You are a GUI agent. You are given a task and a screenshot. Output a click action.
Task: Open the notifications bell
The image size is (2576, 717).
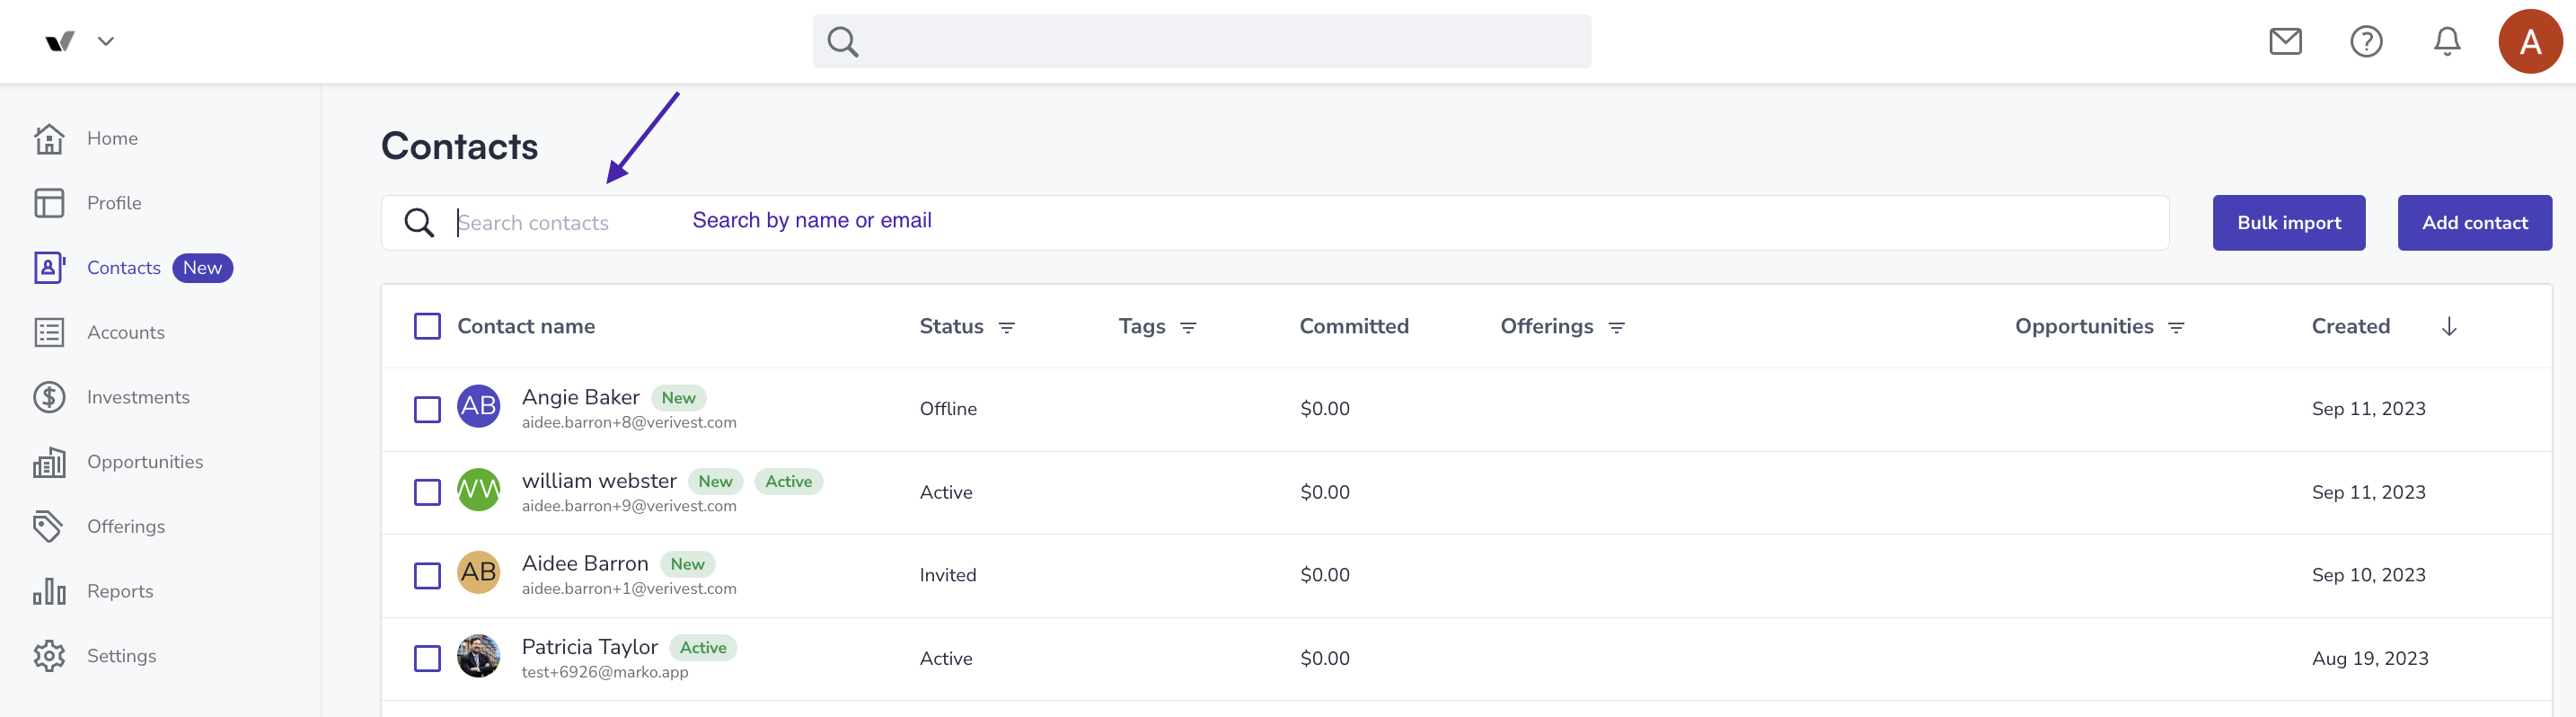[2447, 41]
